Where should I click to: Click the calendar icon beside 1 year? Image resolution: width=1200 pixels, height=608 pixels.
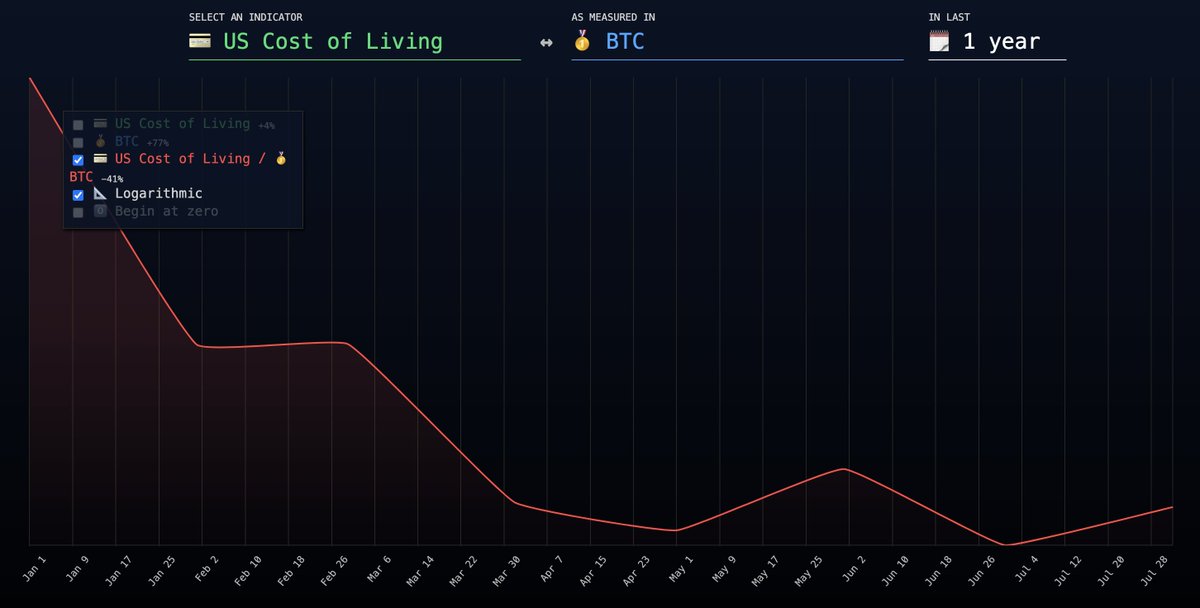[x=939, y=41]
